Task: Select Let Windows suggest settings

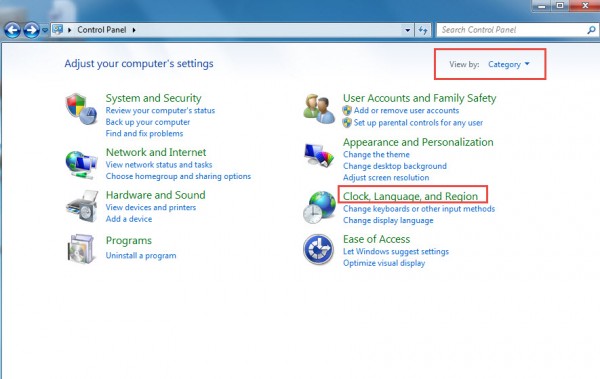Action: point(396,252)
